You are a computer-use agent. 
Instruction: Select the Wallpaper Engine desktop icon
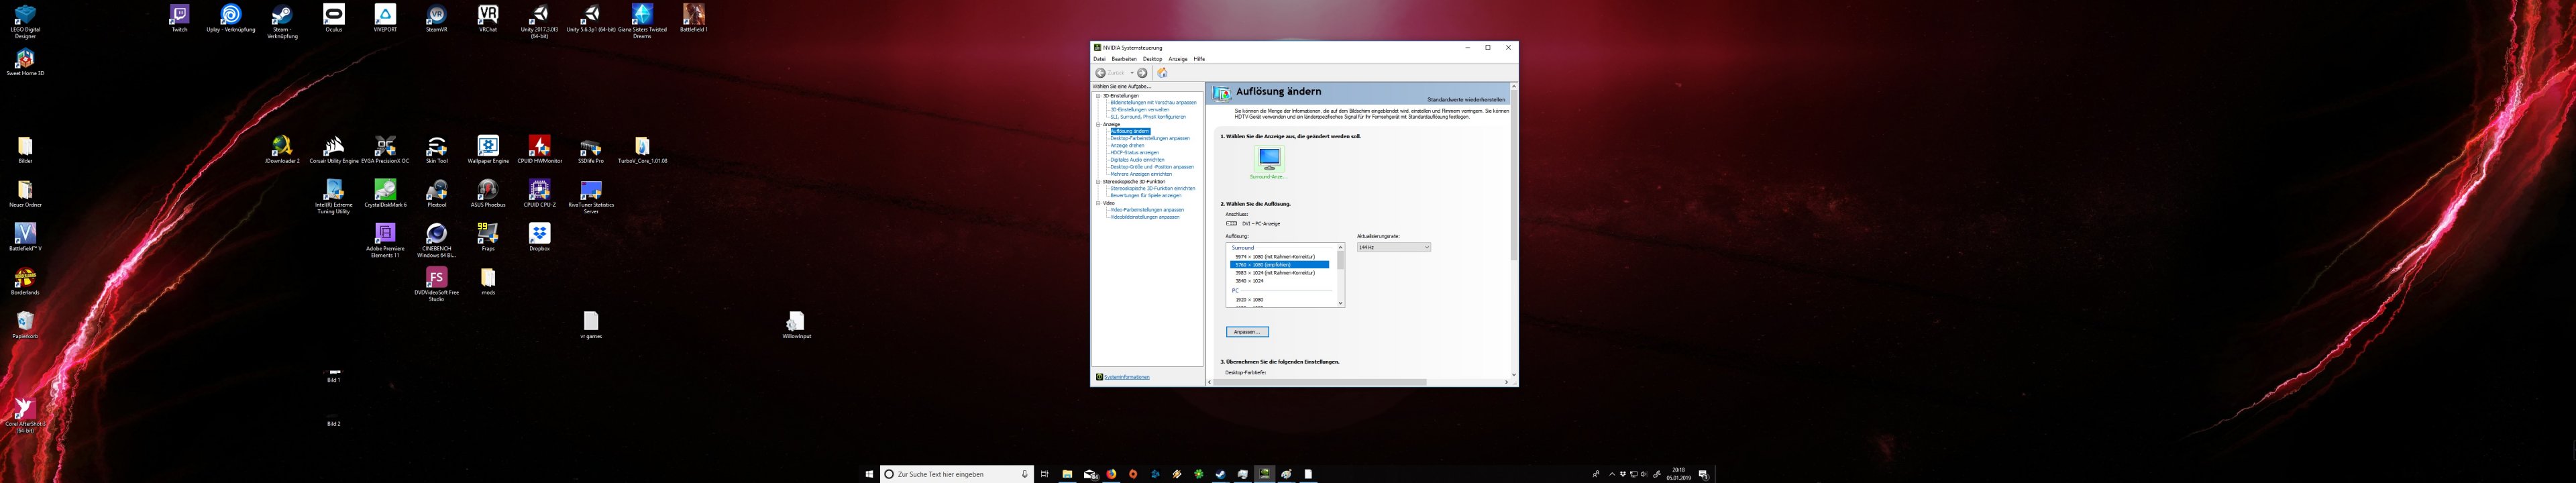[488, 149]
